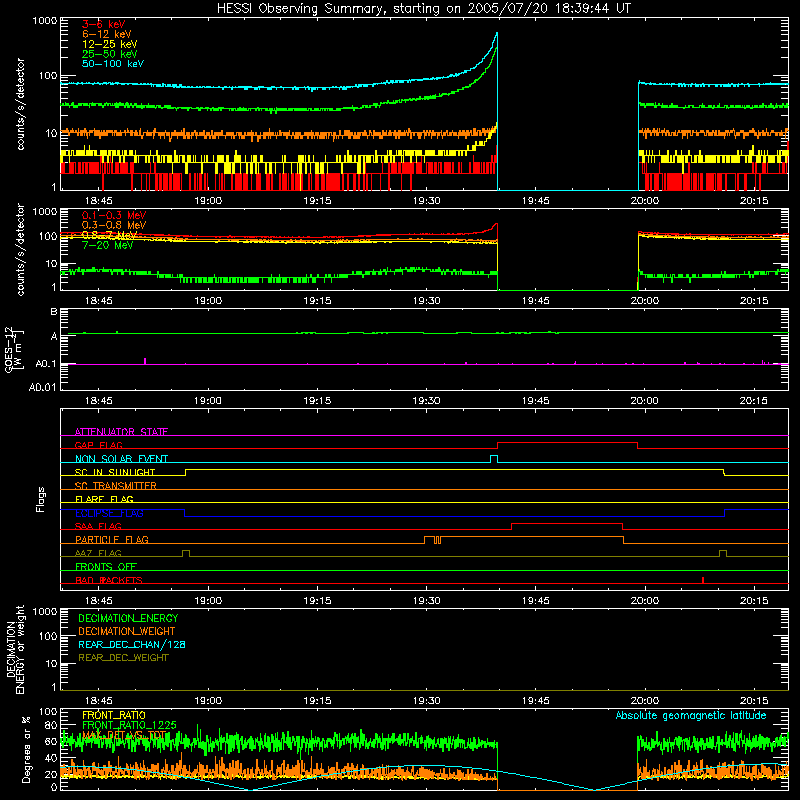Click the raised SAA_FLAG segment
The width and height of the screenshot is (800, 800).
click(x=567, y=523)
